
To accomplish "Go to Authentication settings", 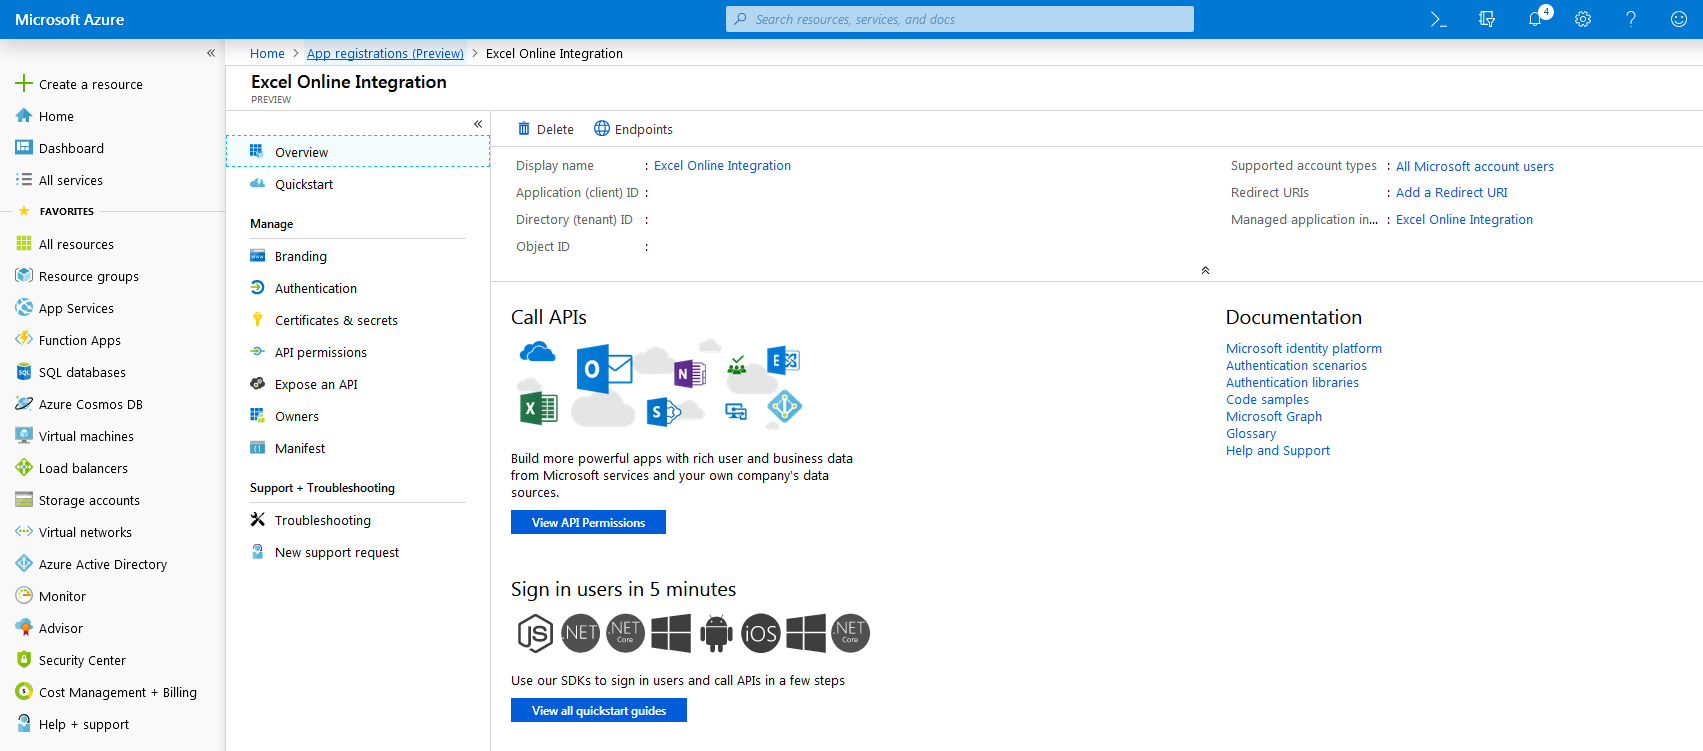I will 315,289.
